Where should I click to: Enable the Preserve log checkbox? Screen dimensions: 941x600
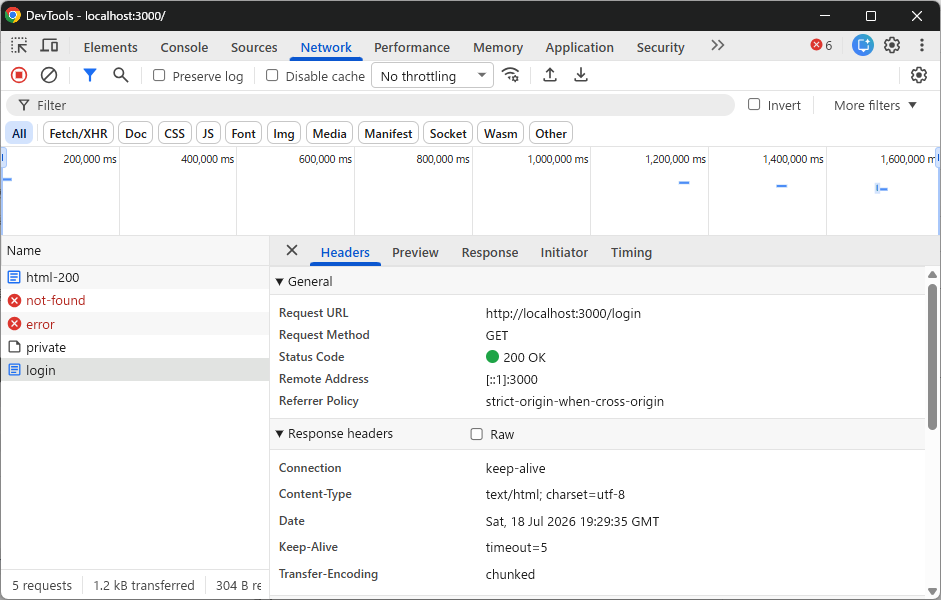(x=159, y=76)
